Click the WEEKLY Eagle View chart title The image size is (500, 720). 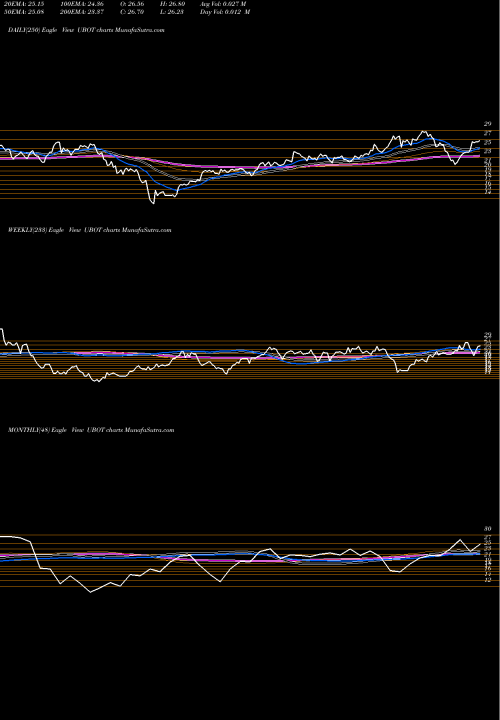pos(90,230)
